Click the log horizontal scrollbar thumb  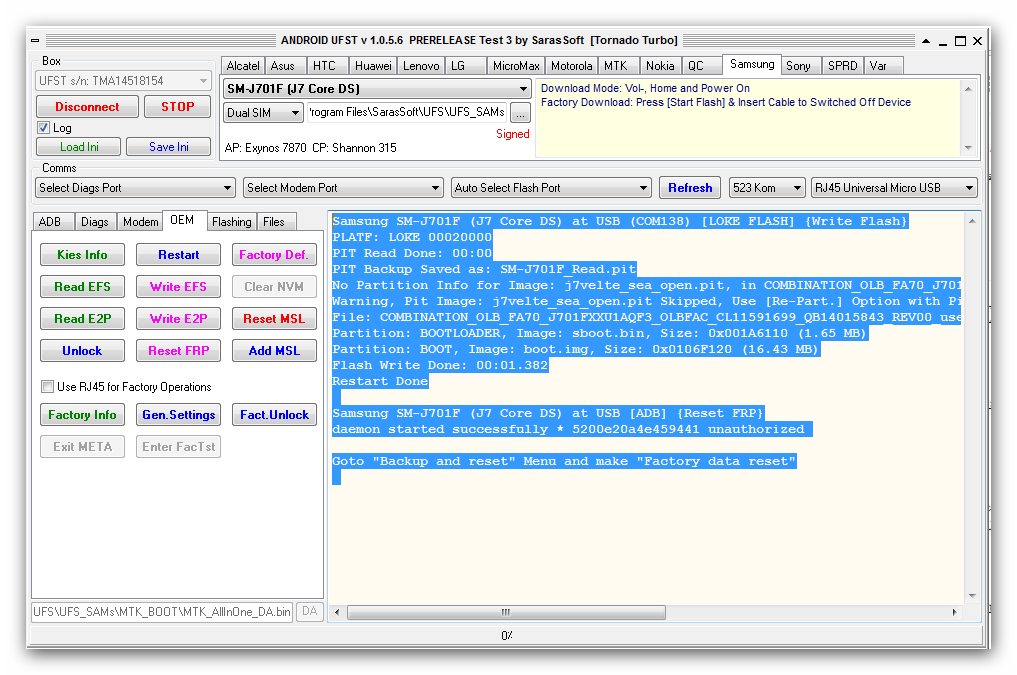point(506,612)
